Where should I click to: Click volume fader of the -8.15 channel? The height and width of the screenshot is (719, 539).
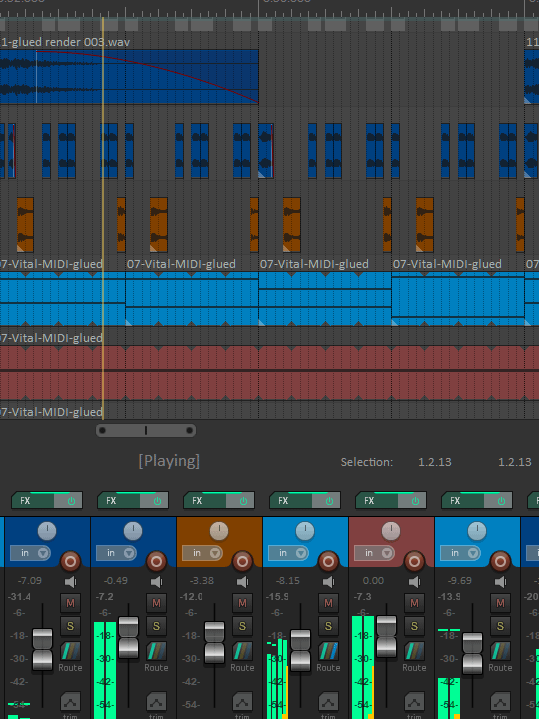[300, 650]
